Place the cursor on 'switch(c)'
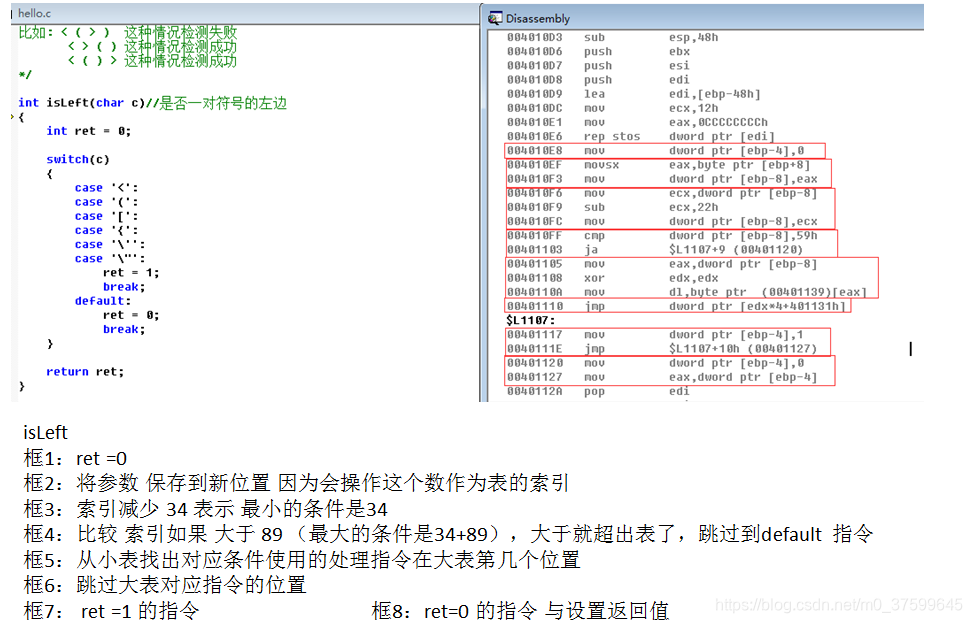972x623 pixels. pos(78,159)
